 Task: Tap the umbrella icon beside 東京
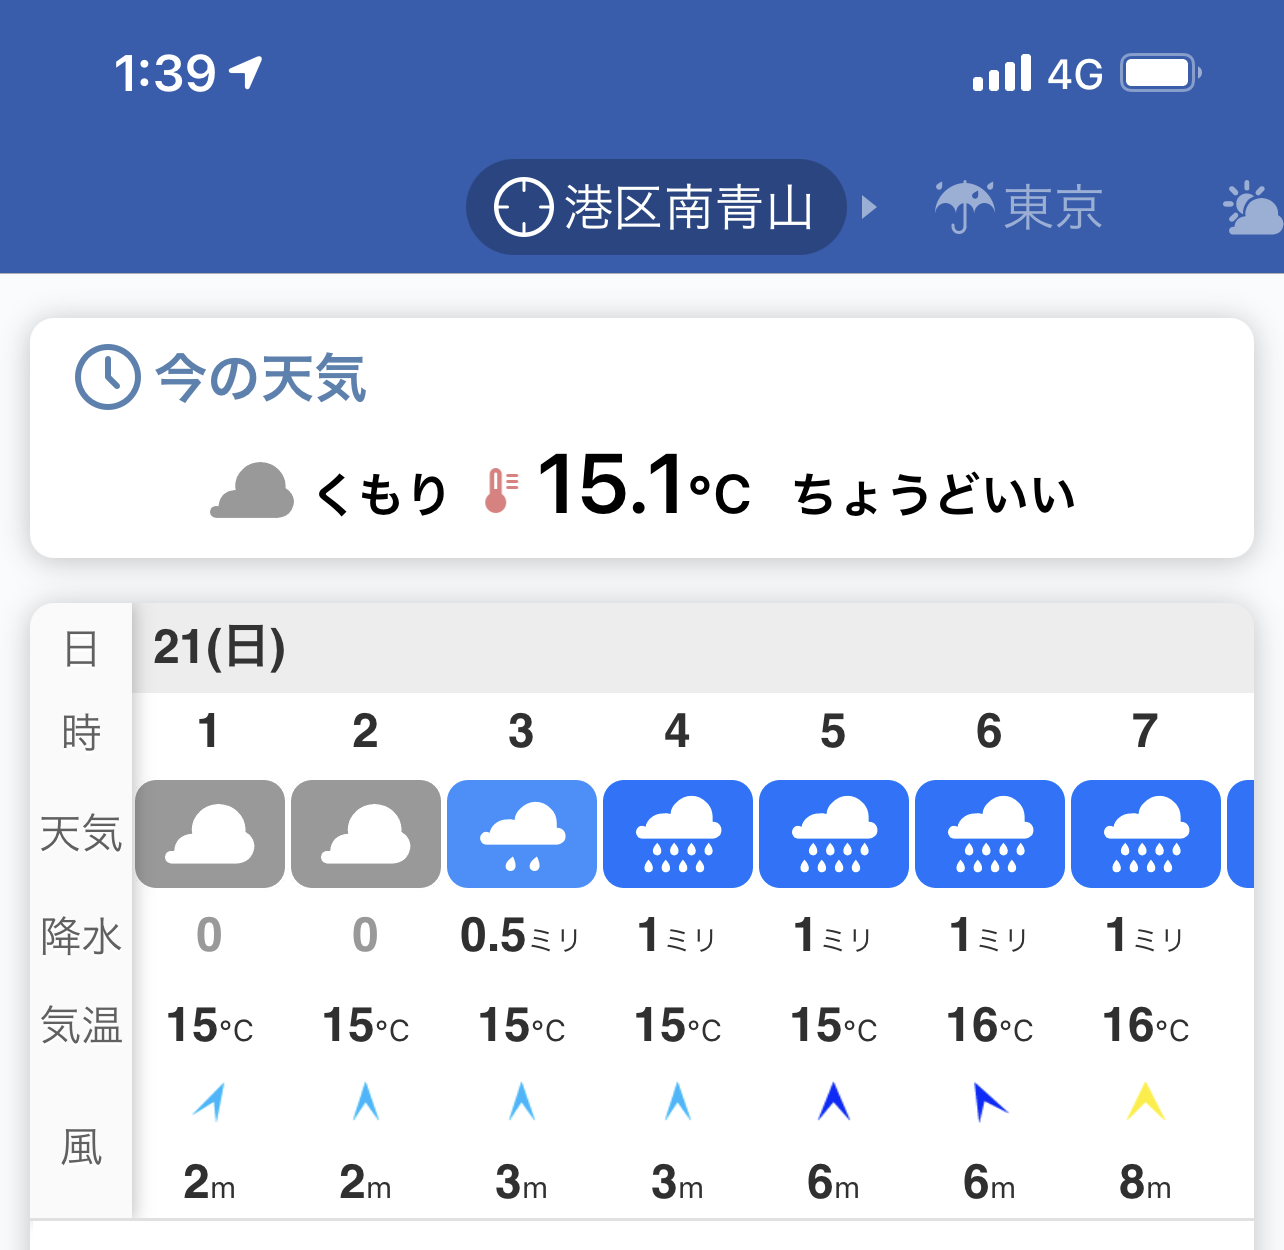click(964, 207)
